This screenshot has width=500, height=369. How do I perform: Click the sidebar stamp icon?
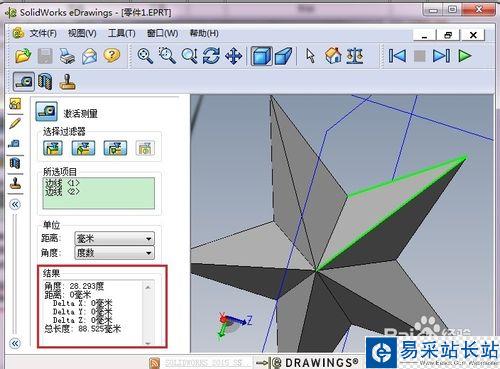(x=15, y=183)
